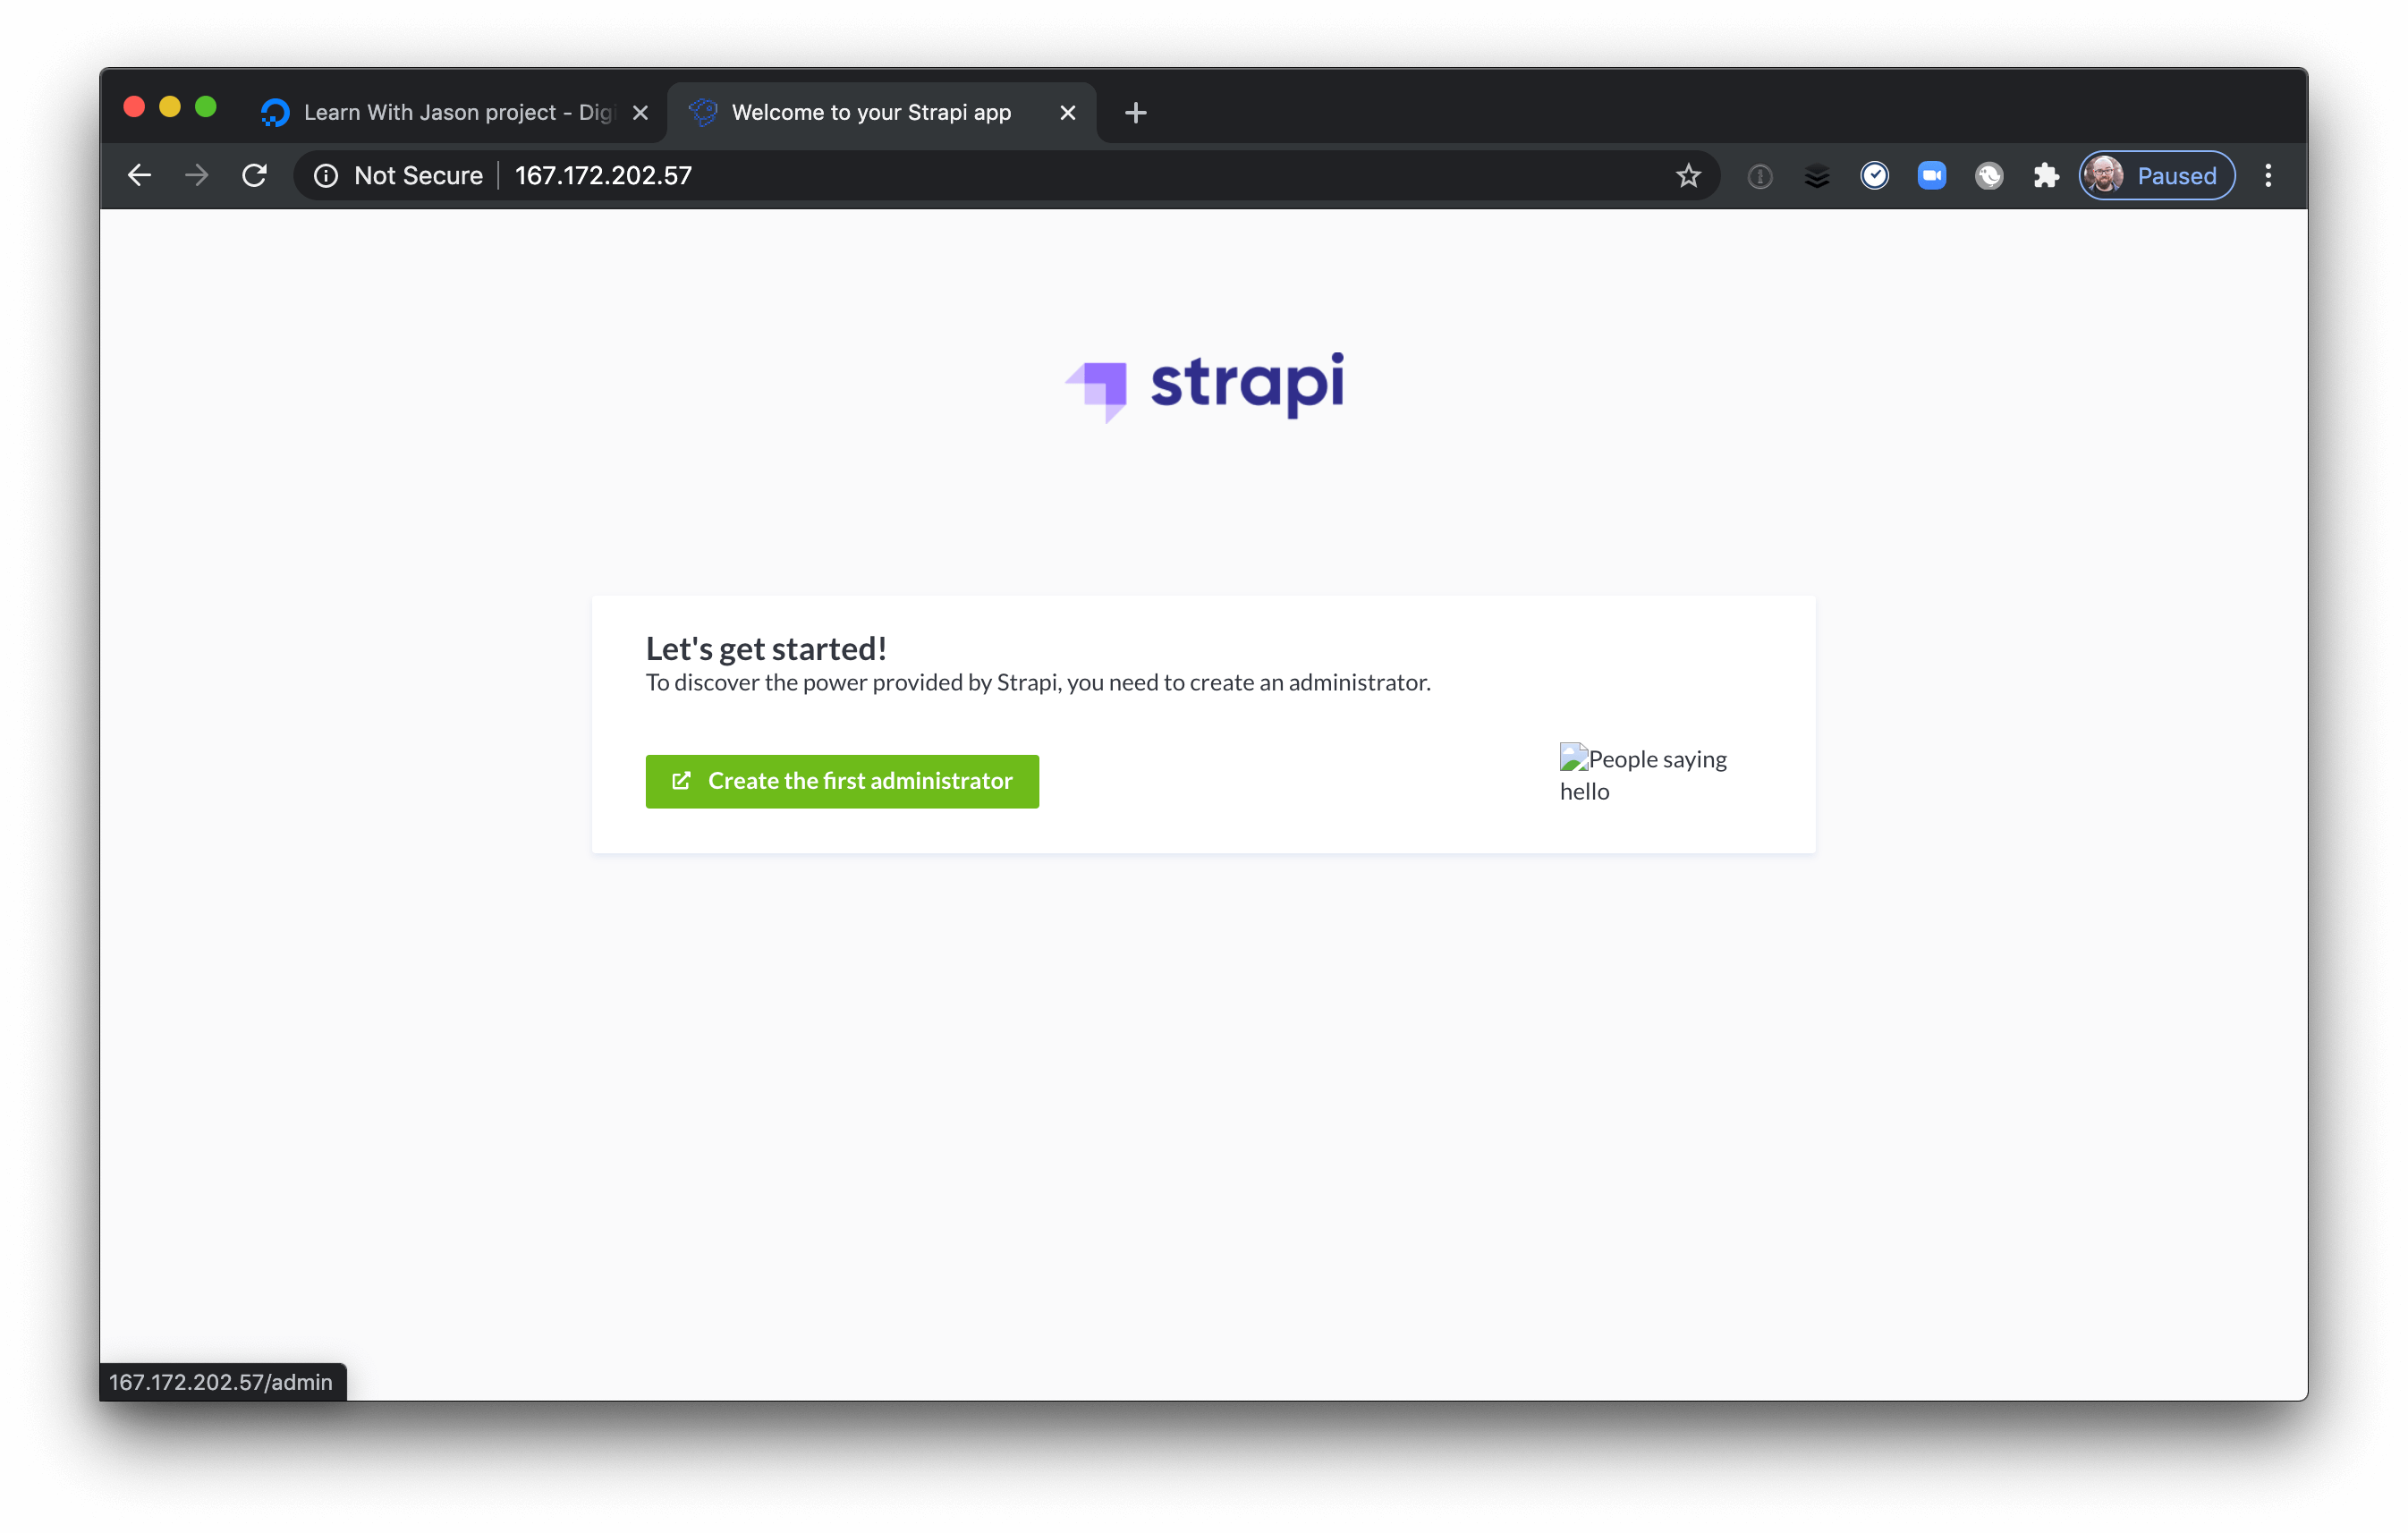The image size is (2408, 1533).
Task: Switch to the Learn With Jason project tab
Action: (440, 112)
